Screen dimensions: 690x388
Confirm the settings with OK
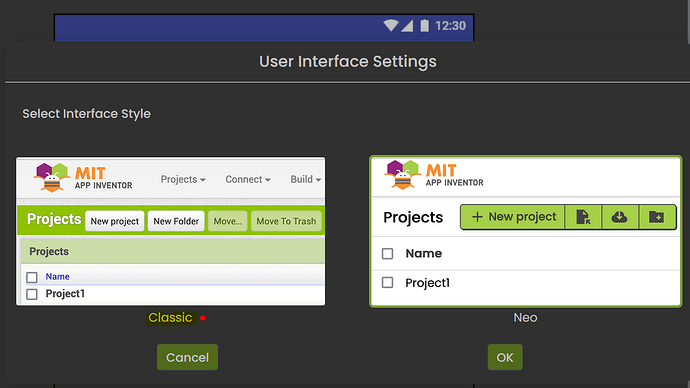505,357
